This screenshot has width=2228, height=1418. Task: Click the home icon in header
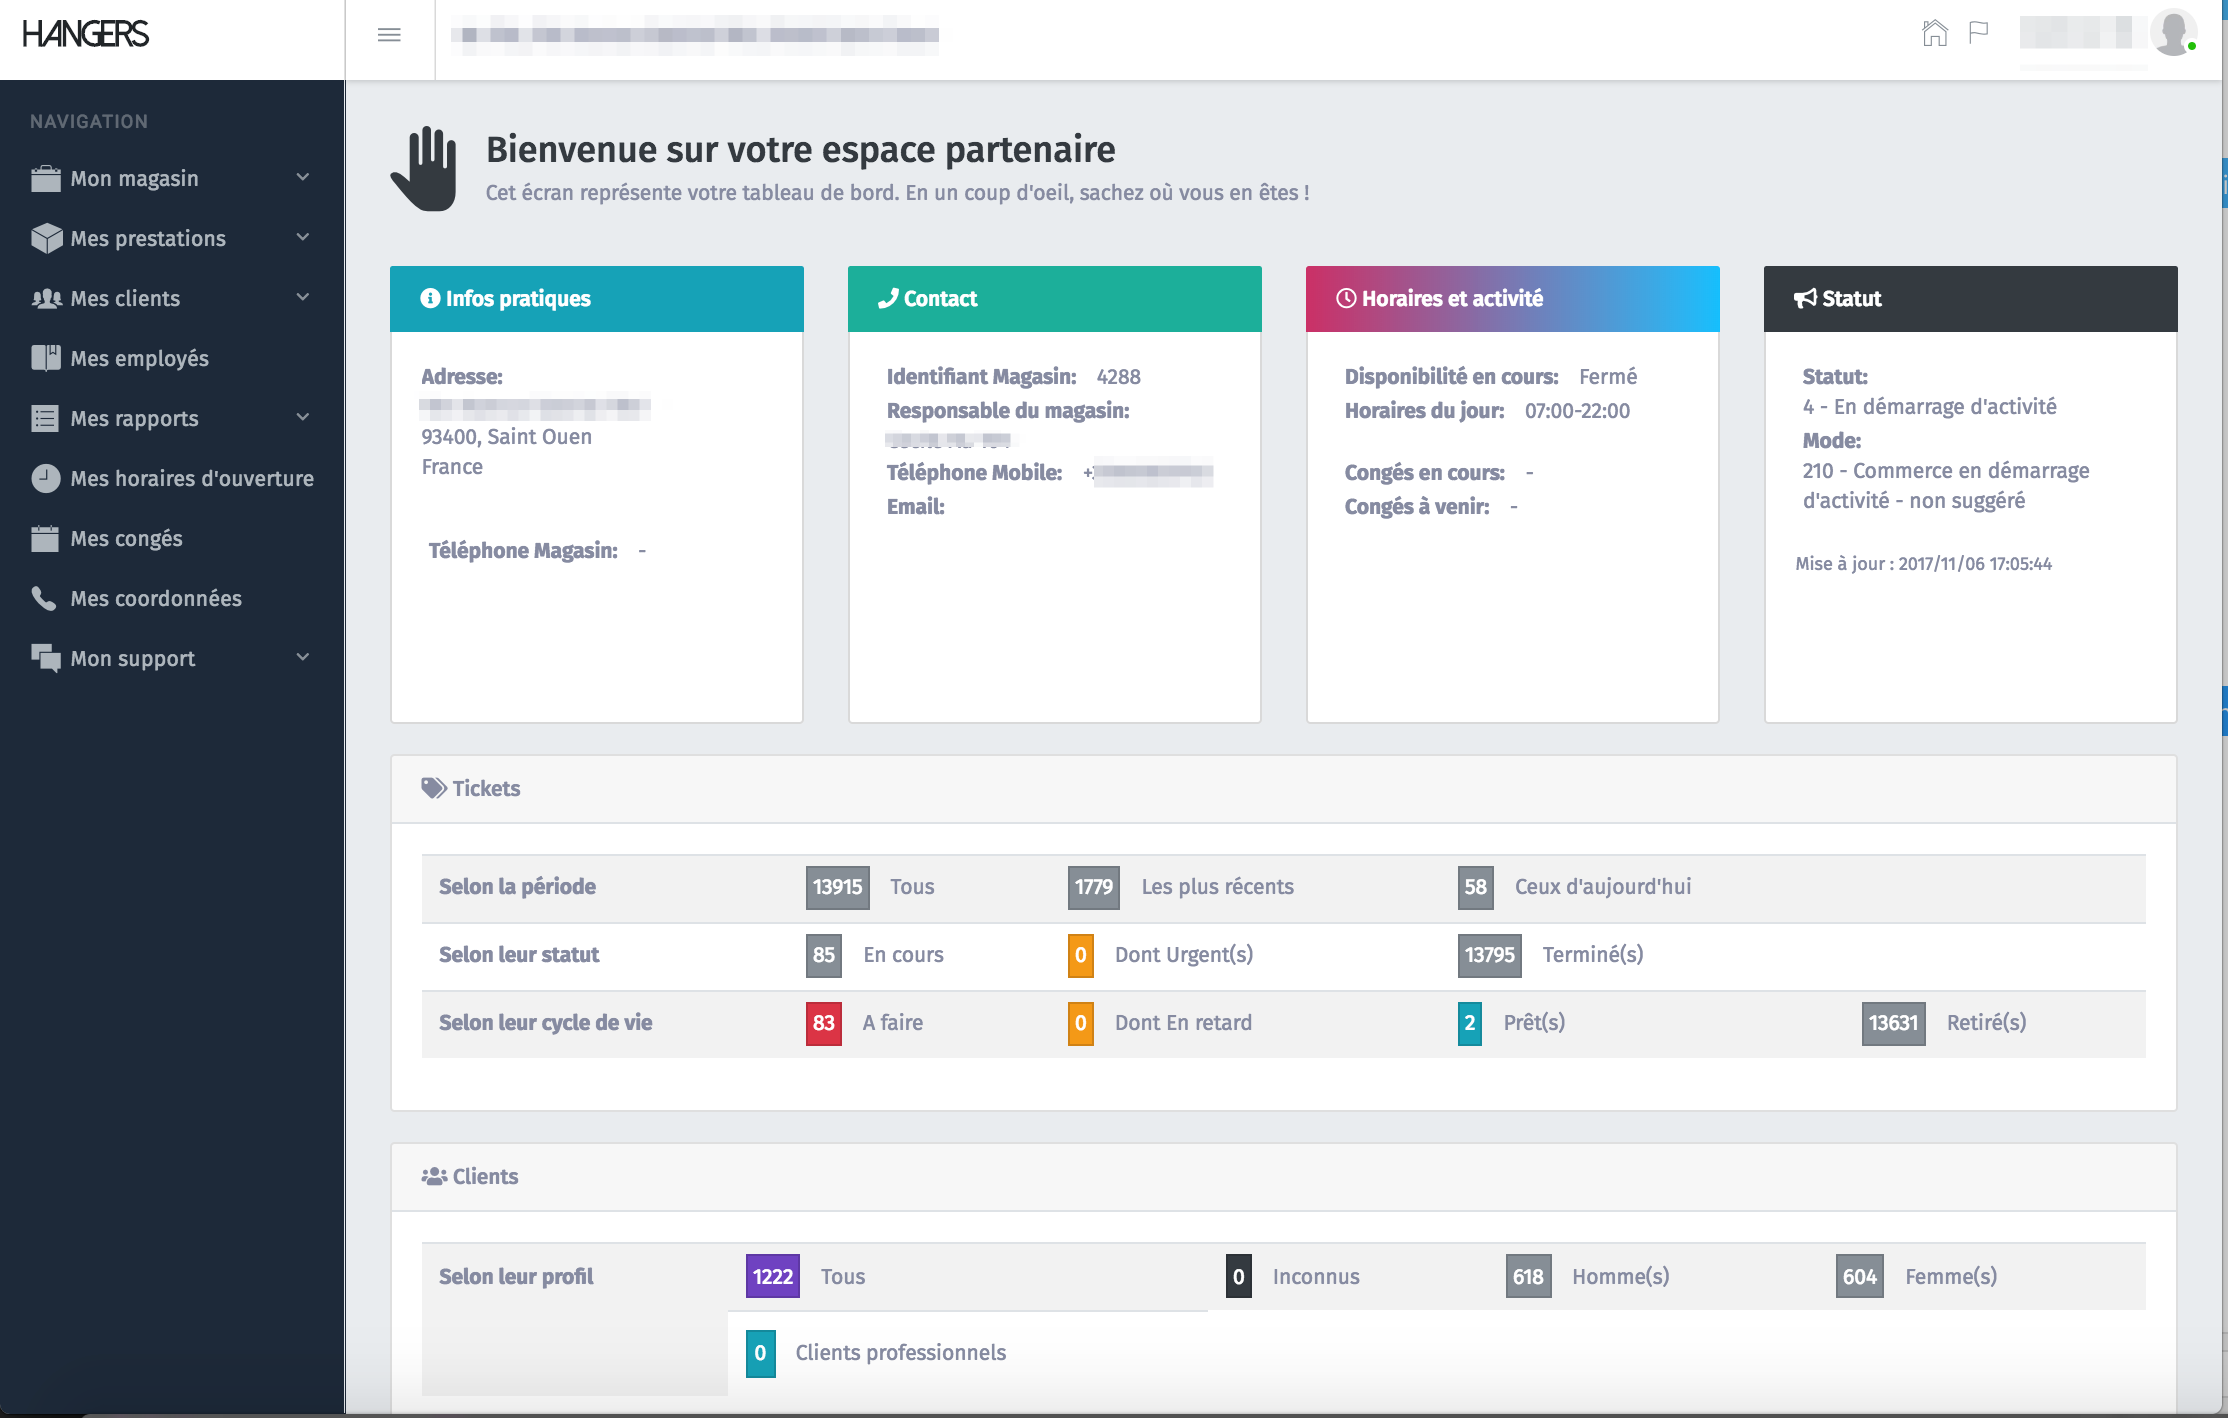(x=1934, y=34)
